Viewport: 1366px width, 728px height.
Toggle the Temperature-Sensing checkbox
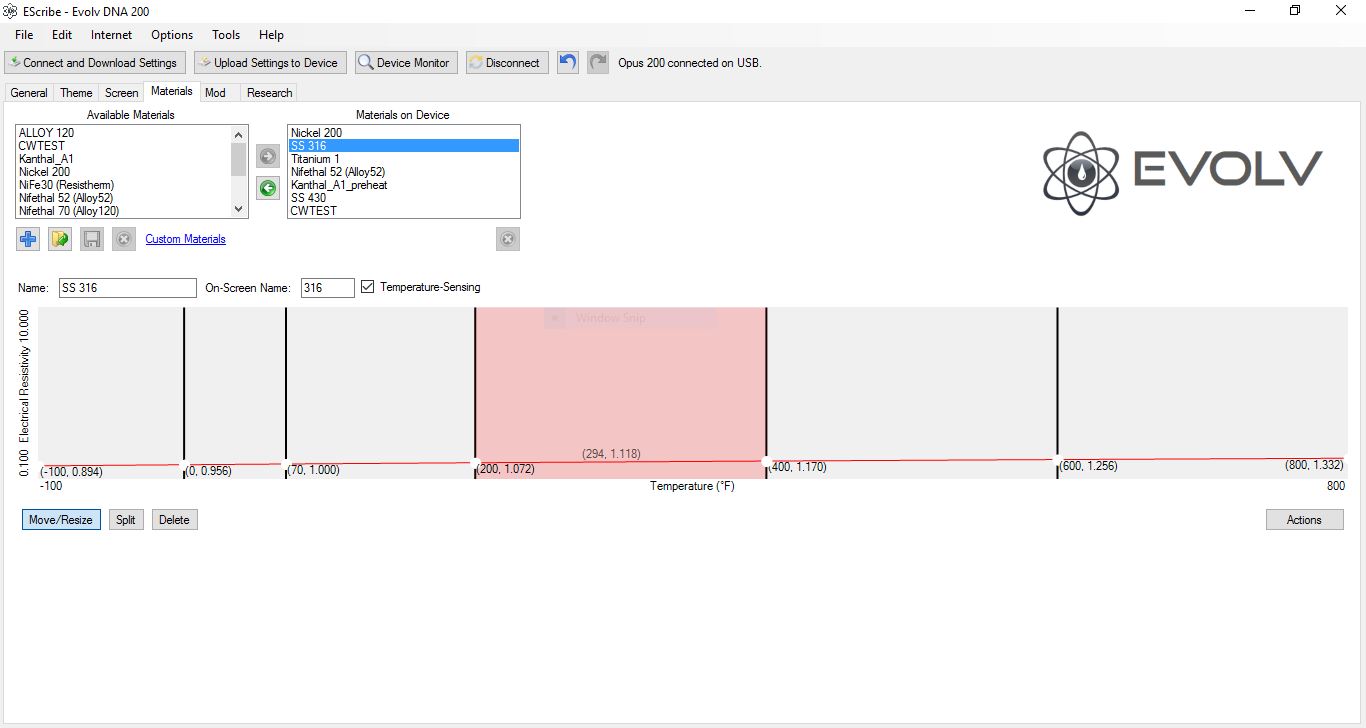tap(368, 287)
